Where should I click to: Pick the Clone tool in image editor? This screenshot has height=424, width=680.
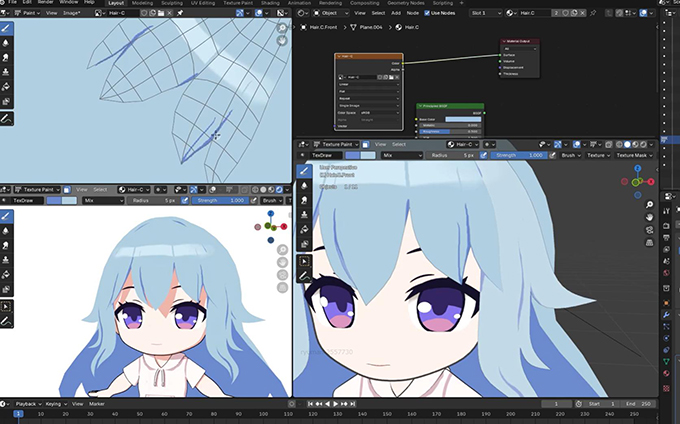(x=7, y=72)
